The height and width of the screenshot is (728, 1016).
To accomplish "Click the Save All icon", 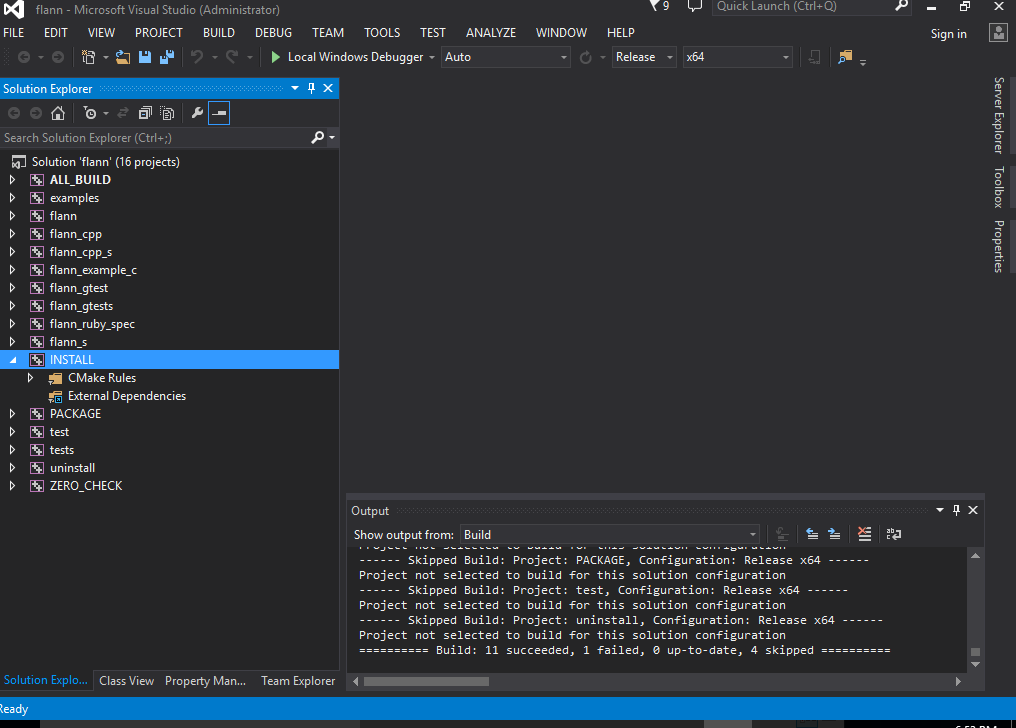I will 167,57.
